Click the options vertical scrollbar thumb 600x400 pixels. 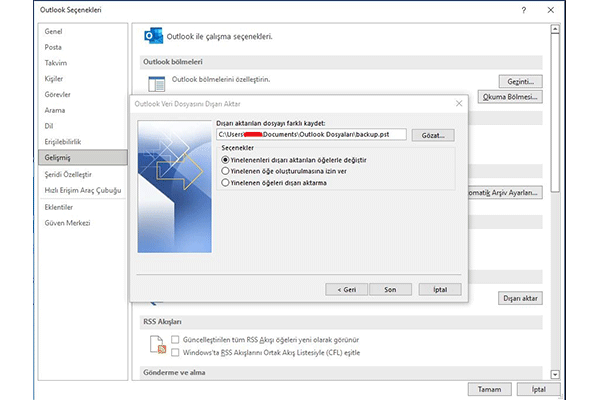[555, 113]
